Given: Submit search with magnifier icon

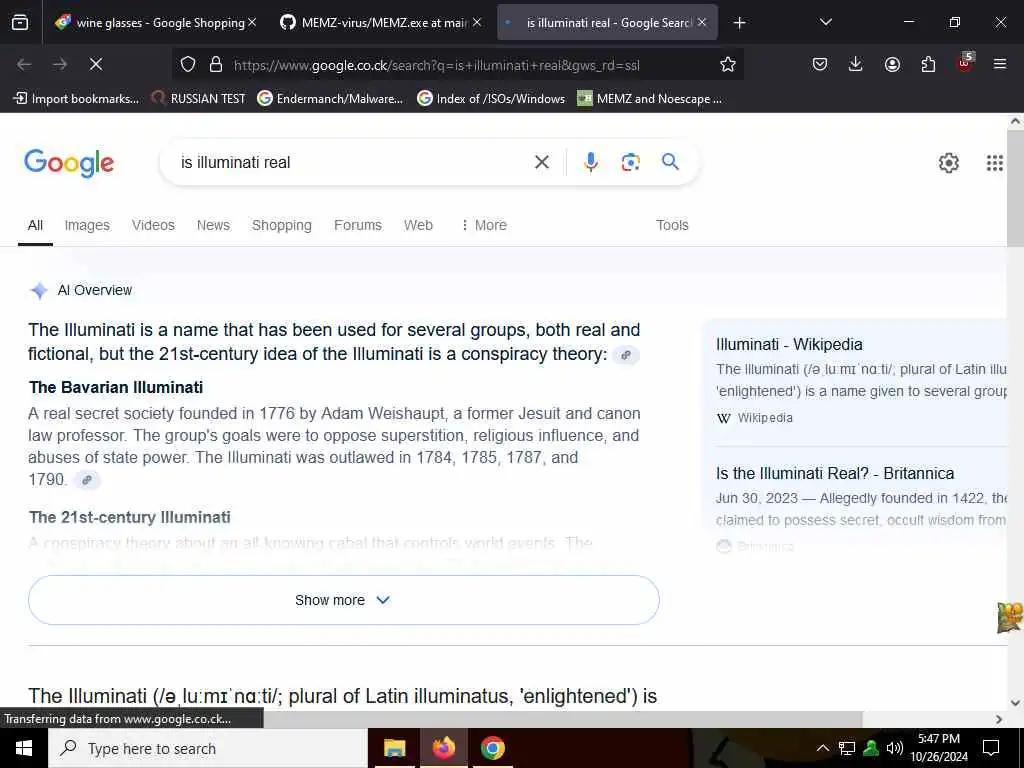Looking at the screenshot, I should click(x=670, y=161).
